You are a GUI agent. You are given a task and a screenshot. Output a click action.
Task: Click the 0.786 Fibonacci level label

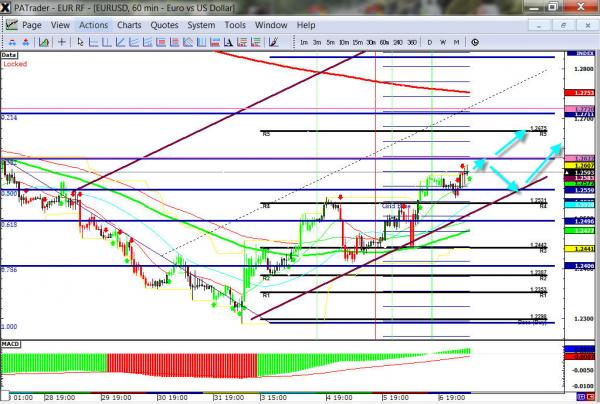(x=9, y=270)
